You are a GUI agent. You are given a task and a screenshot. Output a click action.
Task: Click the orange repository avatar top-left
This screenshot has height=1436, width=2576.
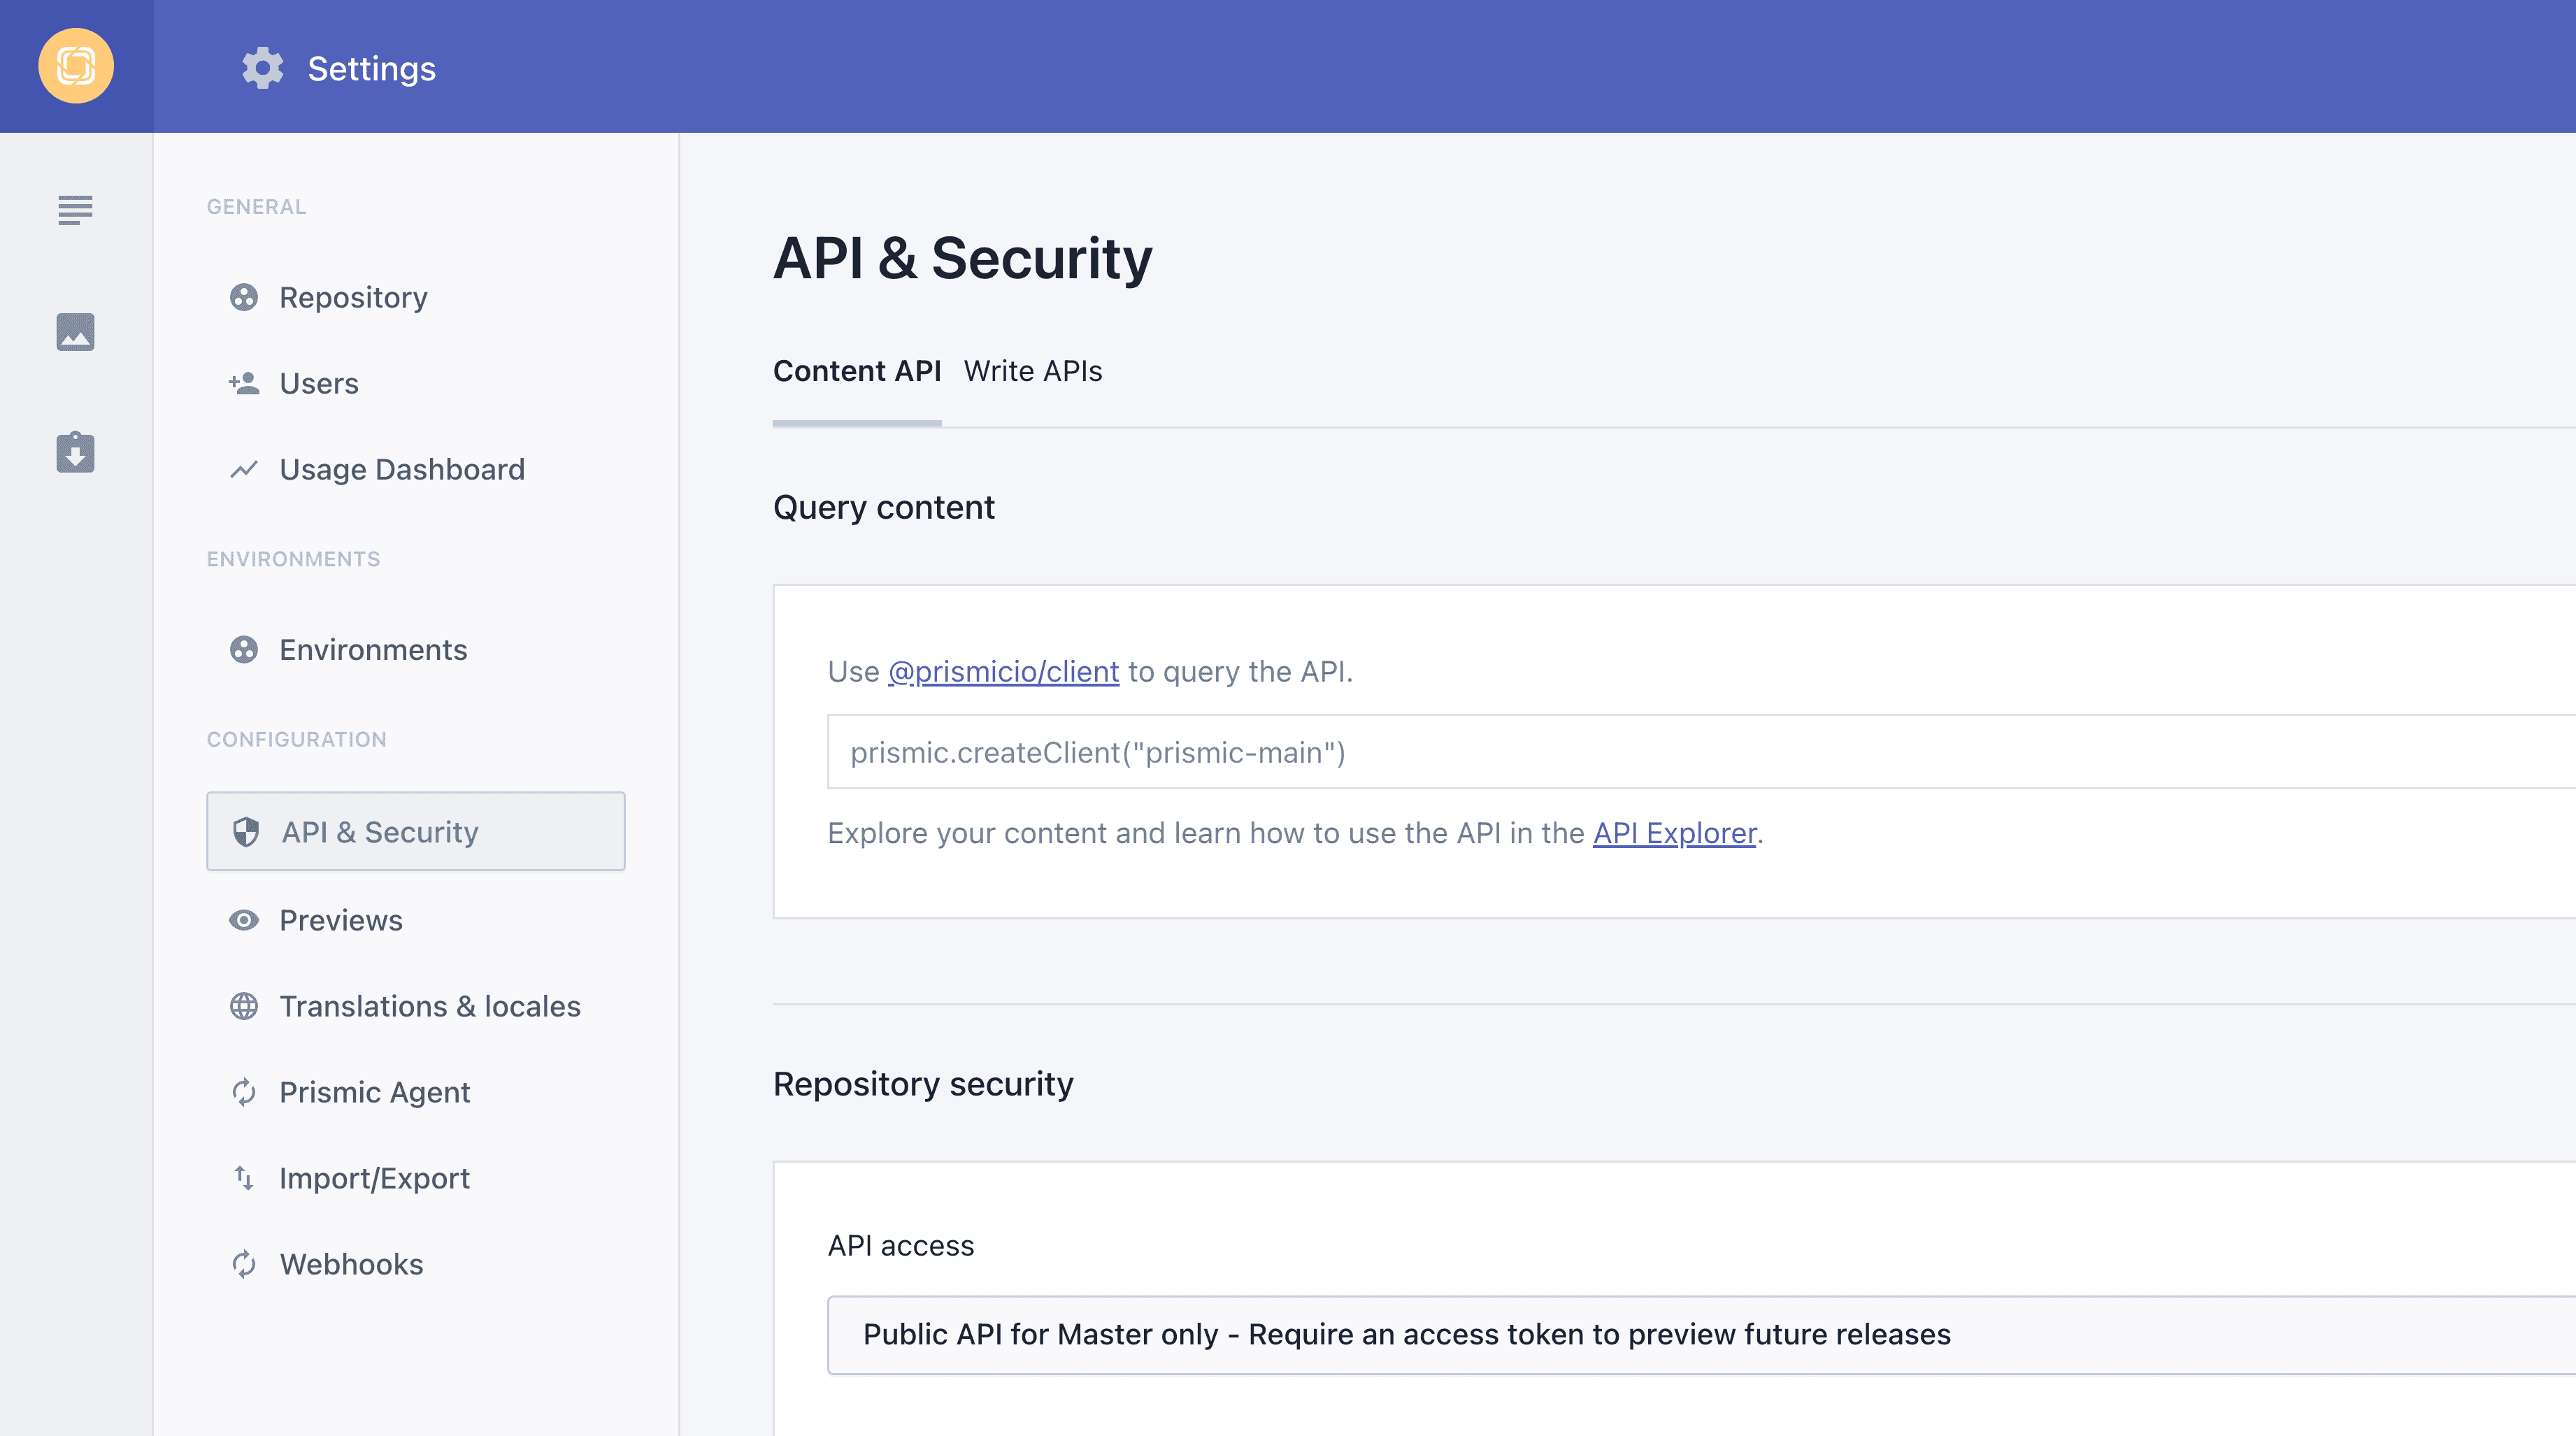(x=76, y=66)
